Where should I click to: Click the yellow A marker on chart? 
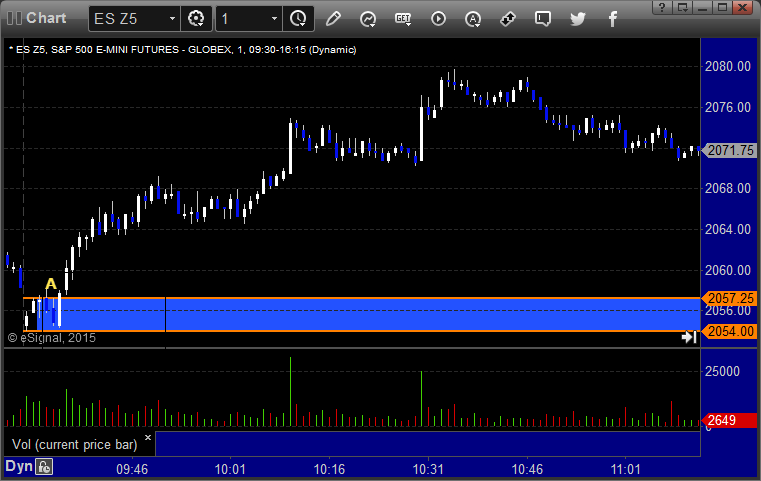point(51,283)
